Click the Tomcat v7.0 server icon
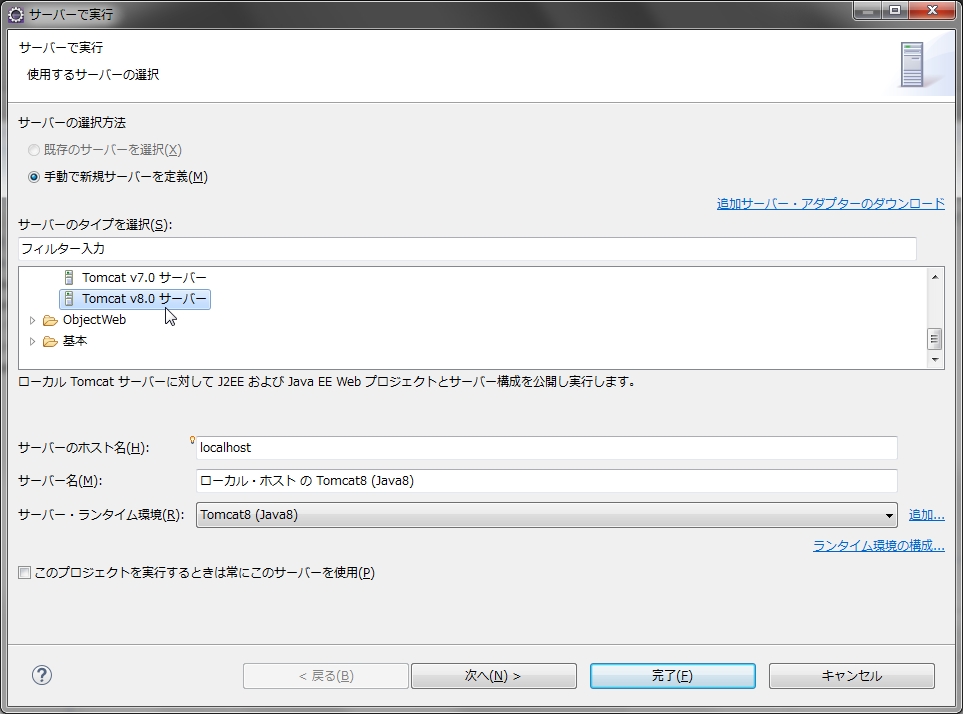Image resolution: width=963 pixels, height=714 pixels. [x=69, y=277]
